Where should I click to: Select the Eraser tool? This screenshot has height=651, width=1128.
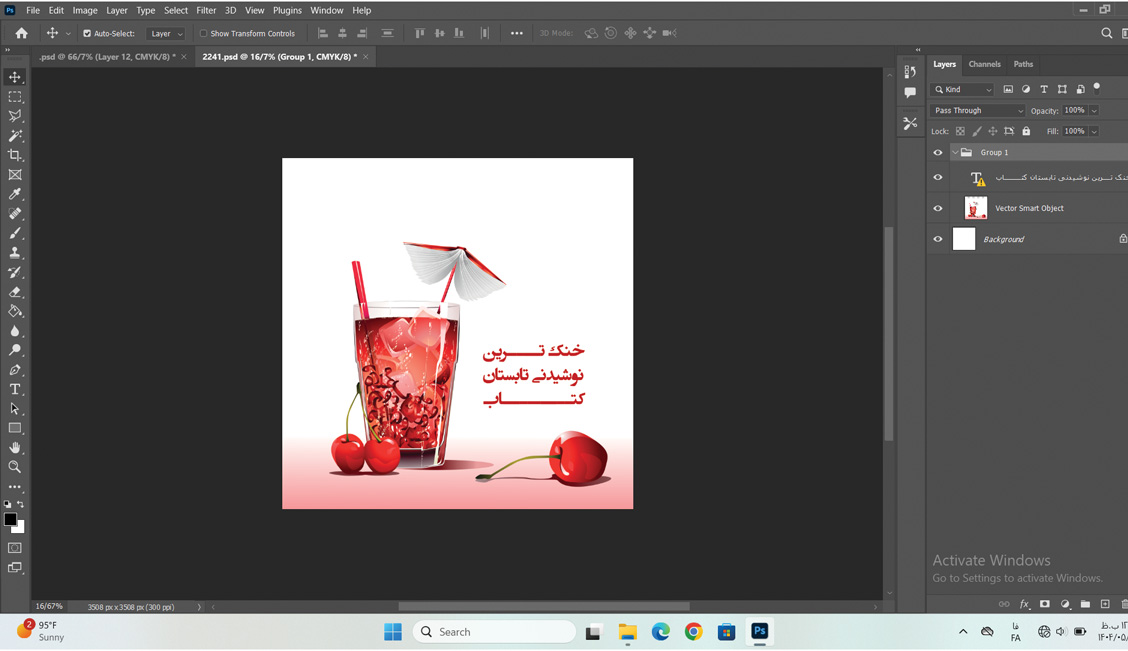(x=14, y=292)
